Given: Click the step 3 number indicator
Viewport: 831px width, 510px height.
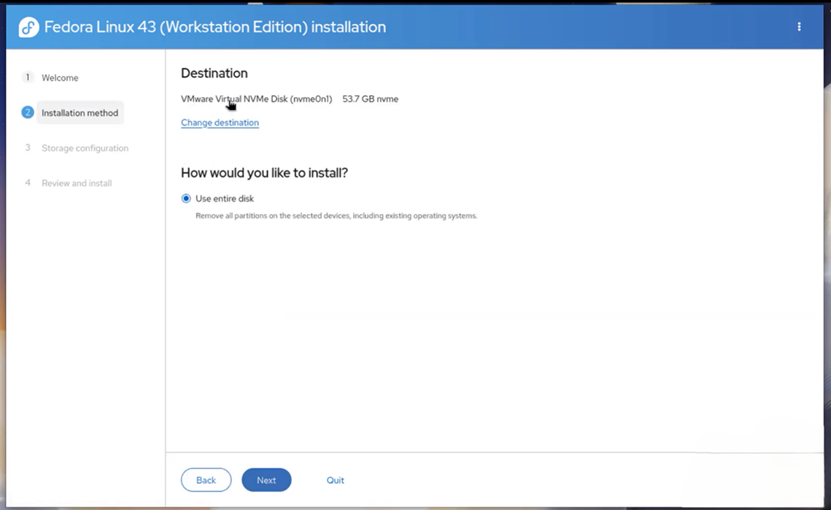Looking at the screenshot, I should coord(28,148).
